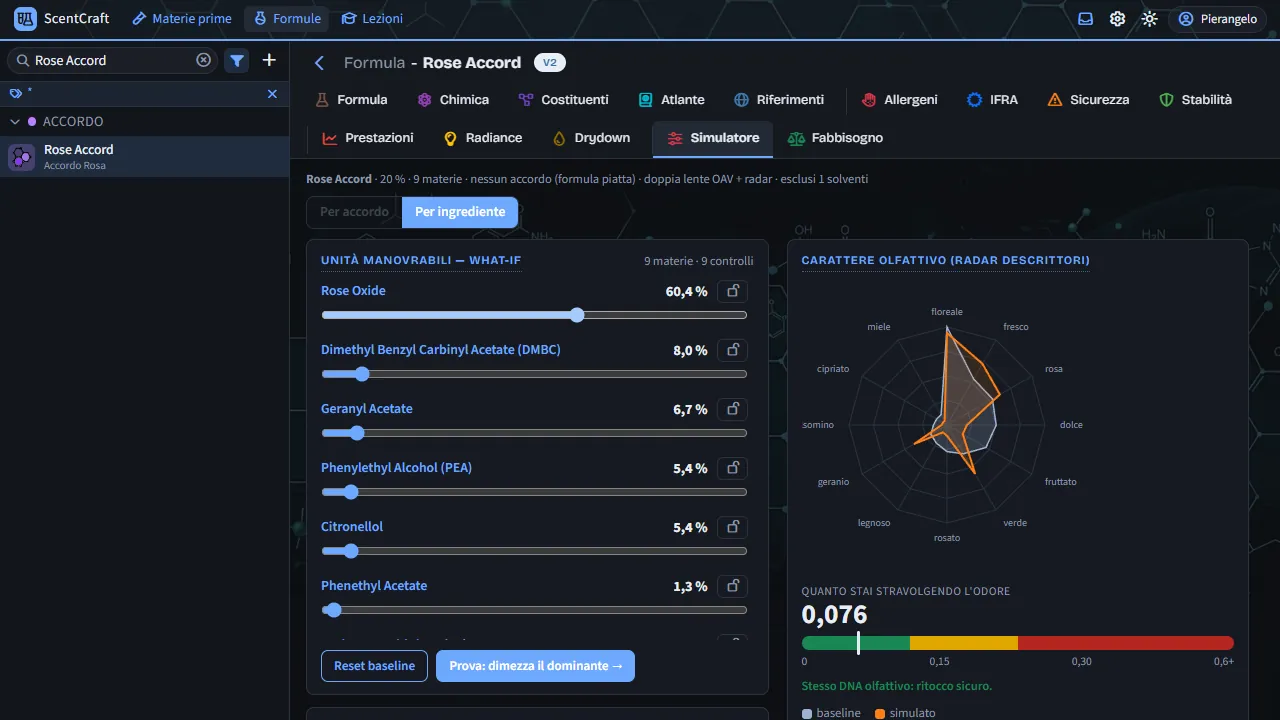Select the Per accordo view option
1280x720 pixels.
(354, 212)
